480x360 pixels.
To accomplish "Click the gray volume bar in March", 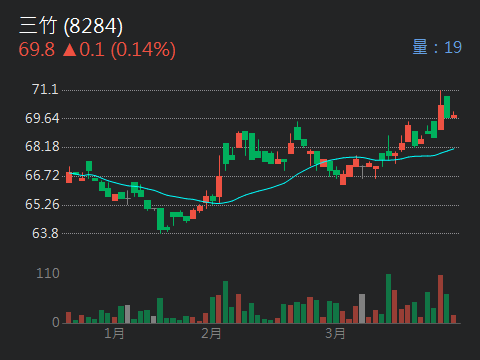I will pos(362,309).
